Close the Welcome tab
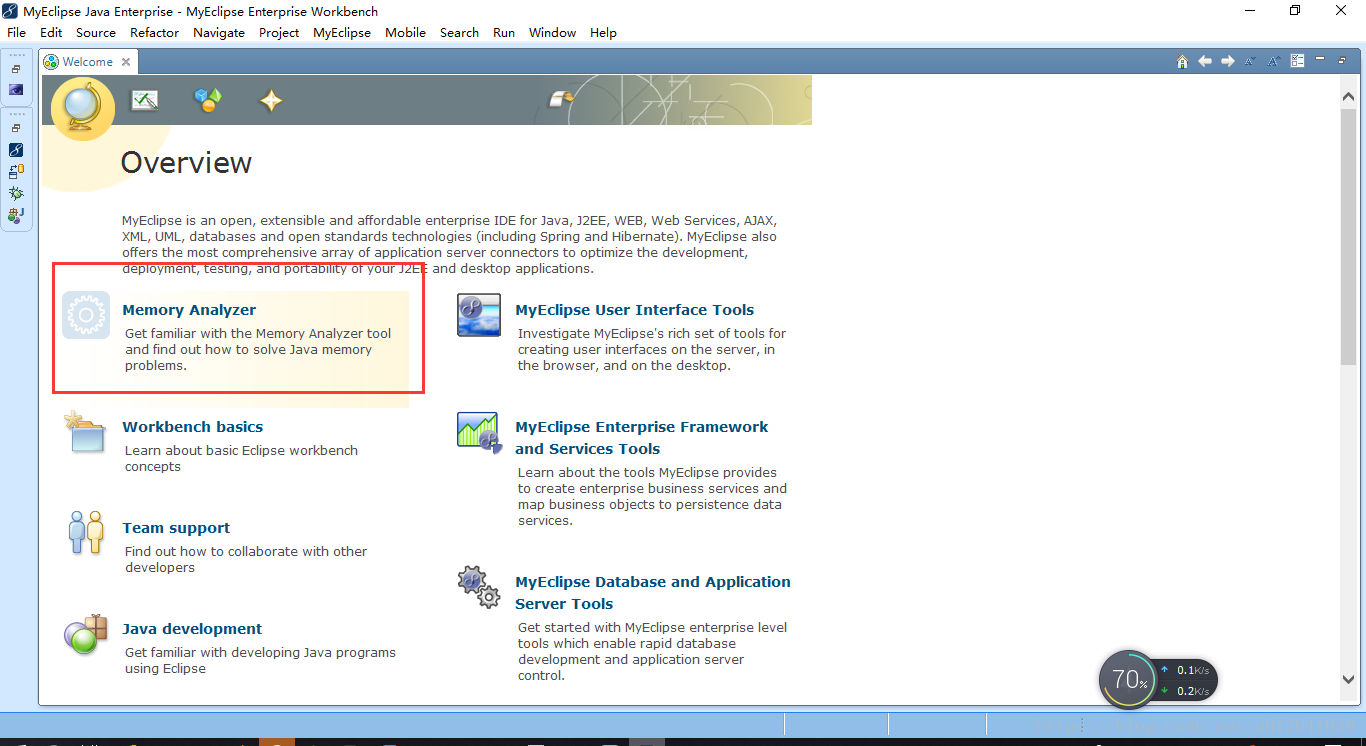 pos(126,61)
